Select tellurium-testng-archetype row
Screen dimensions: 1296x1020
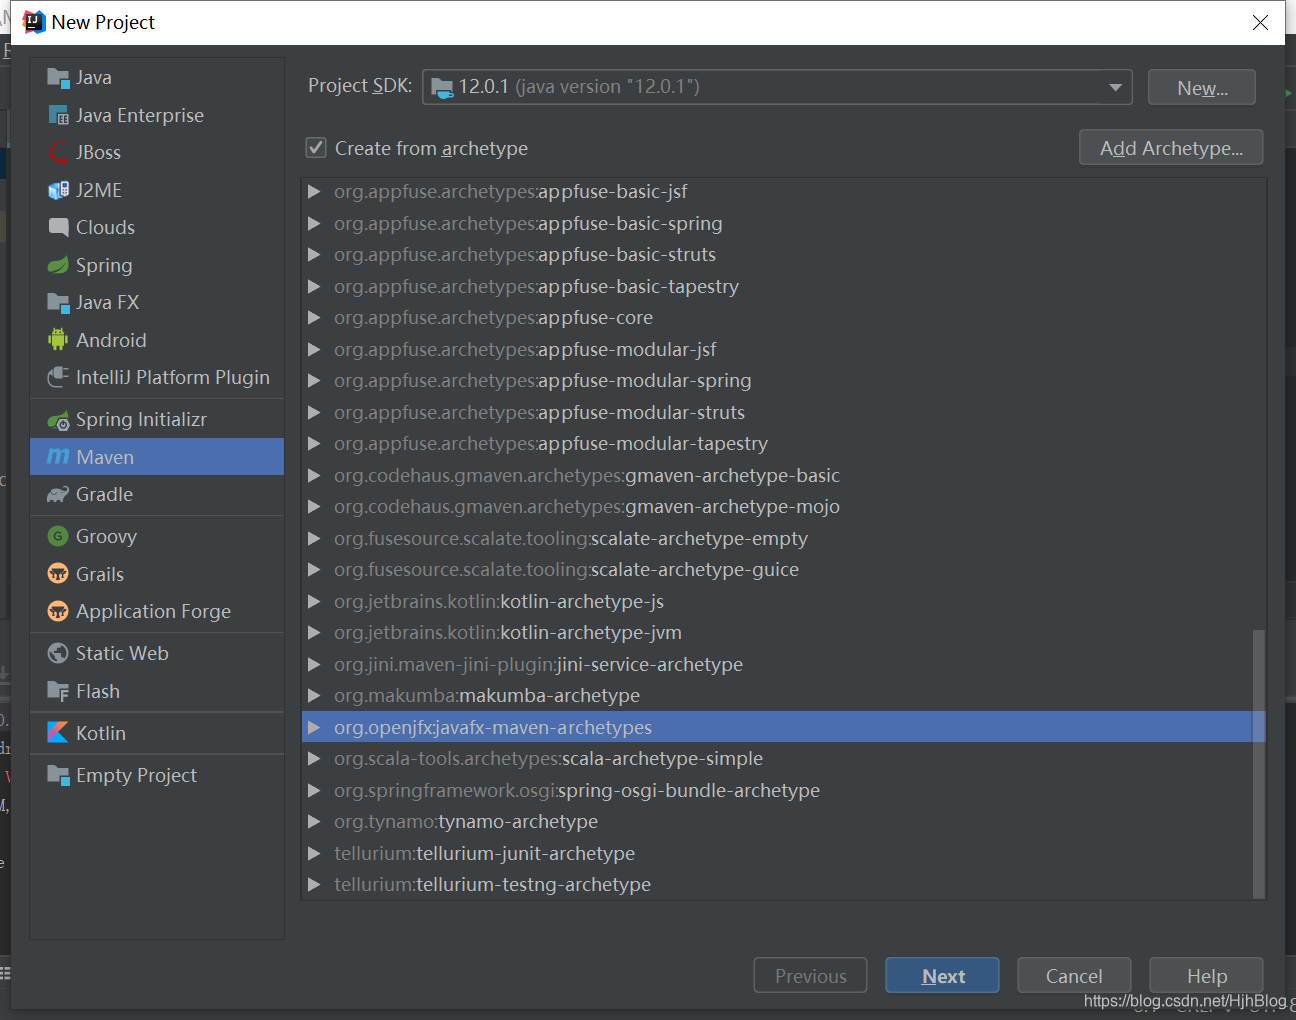(783, 884)
